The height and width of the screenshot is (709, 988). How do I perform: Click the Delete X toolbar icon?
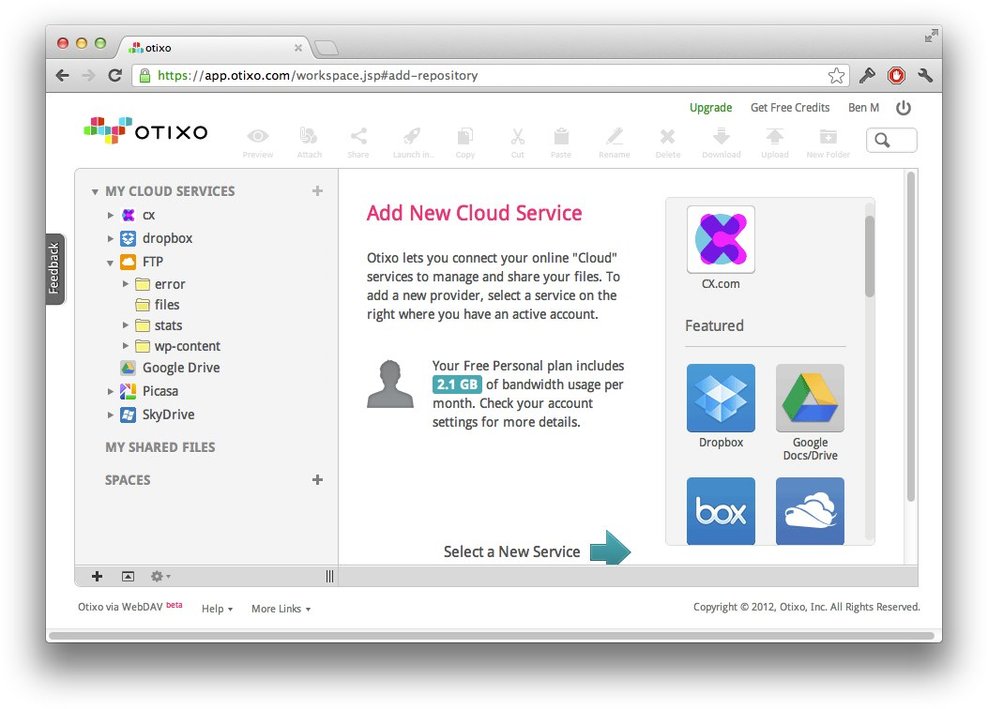pyautogui.click(x=667, y=136)
